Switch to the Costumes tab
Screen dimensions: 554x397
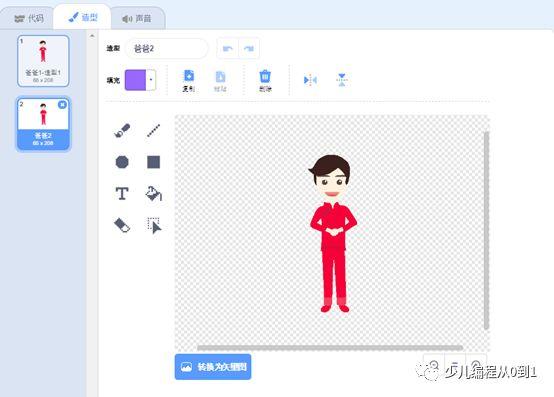tap(82, 17)
